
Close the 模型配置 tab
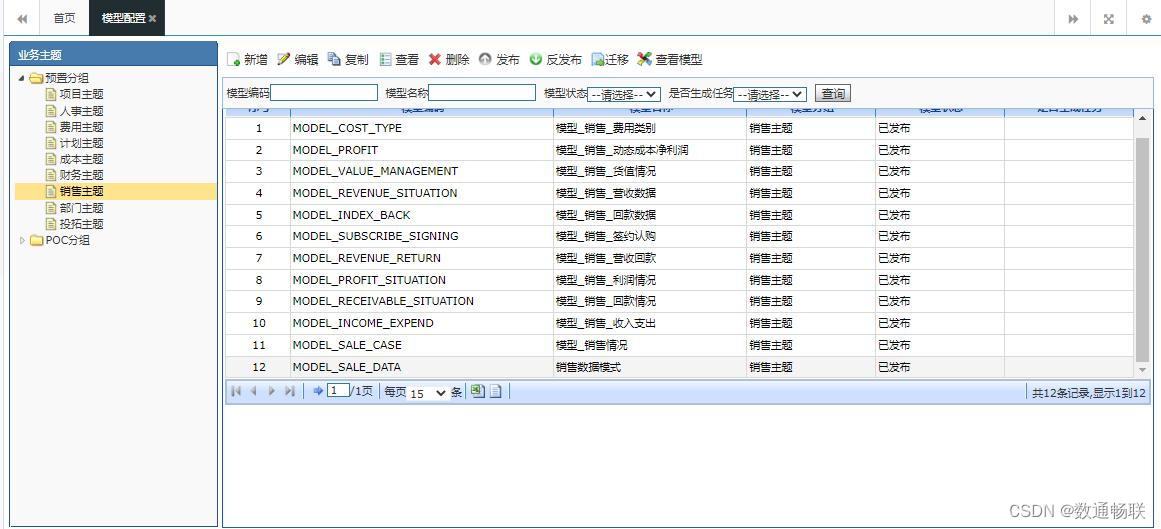[153, 19]
